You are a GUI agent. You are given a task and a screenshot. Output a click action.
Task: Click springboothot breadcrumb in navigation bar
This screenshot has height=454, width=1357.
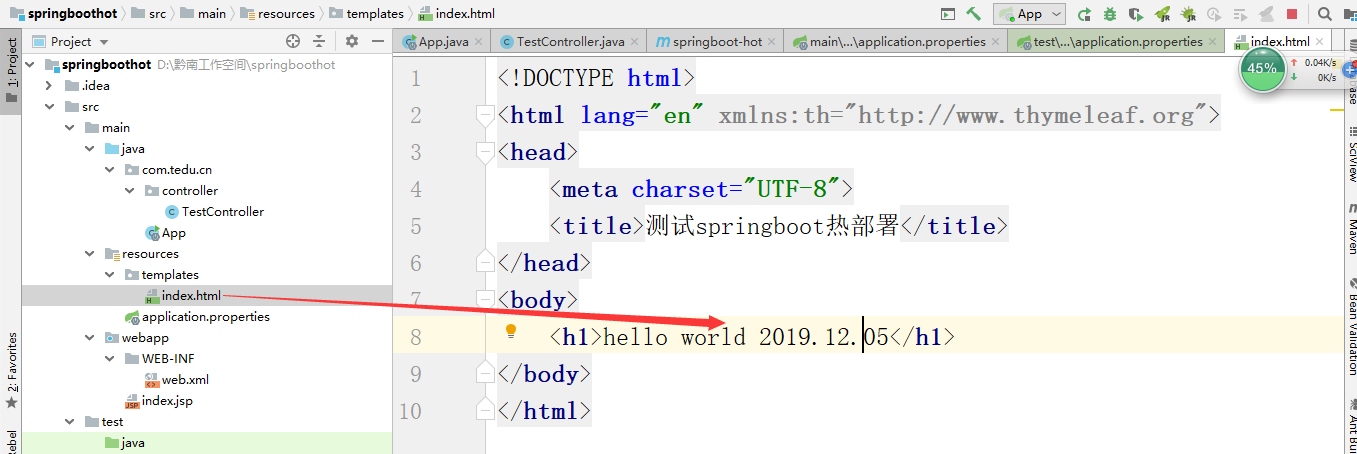62,13
